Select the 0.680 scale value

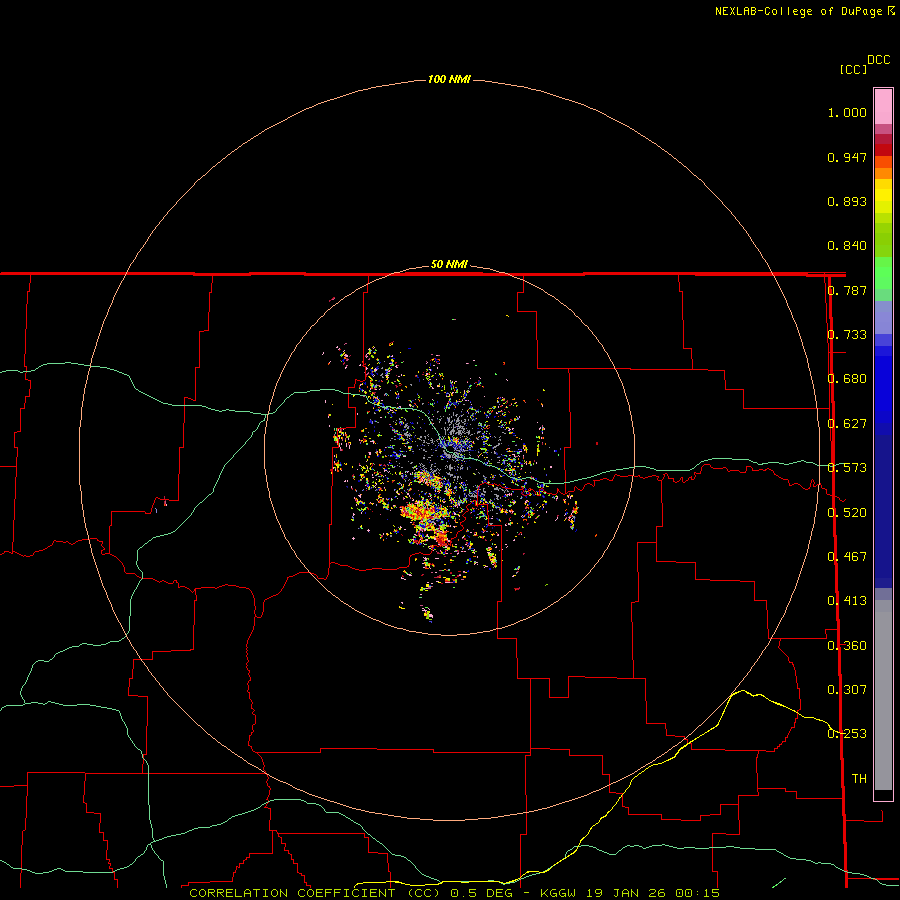tap(847, 379)
